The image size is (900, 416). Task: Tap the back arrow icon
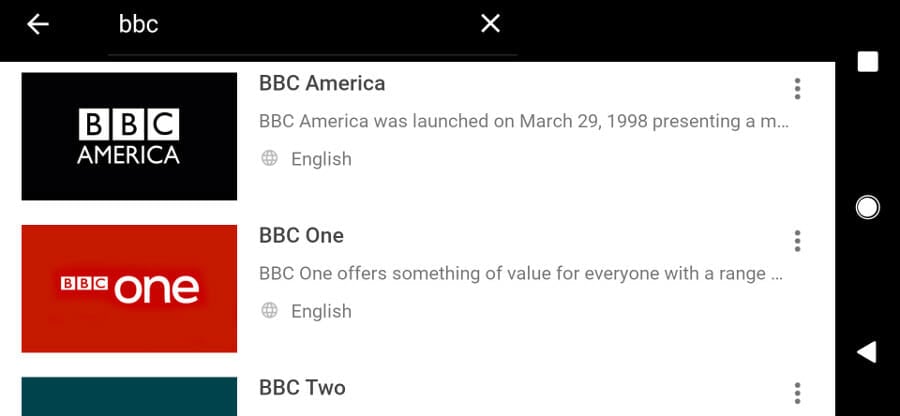[x=38, y=24]
